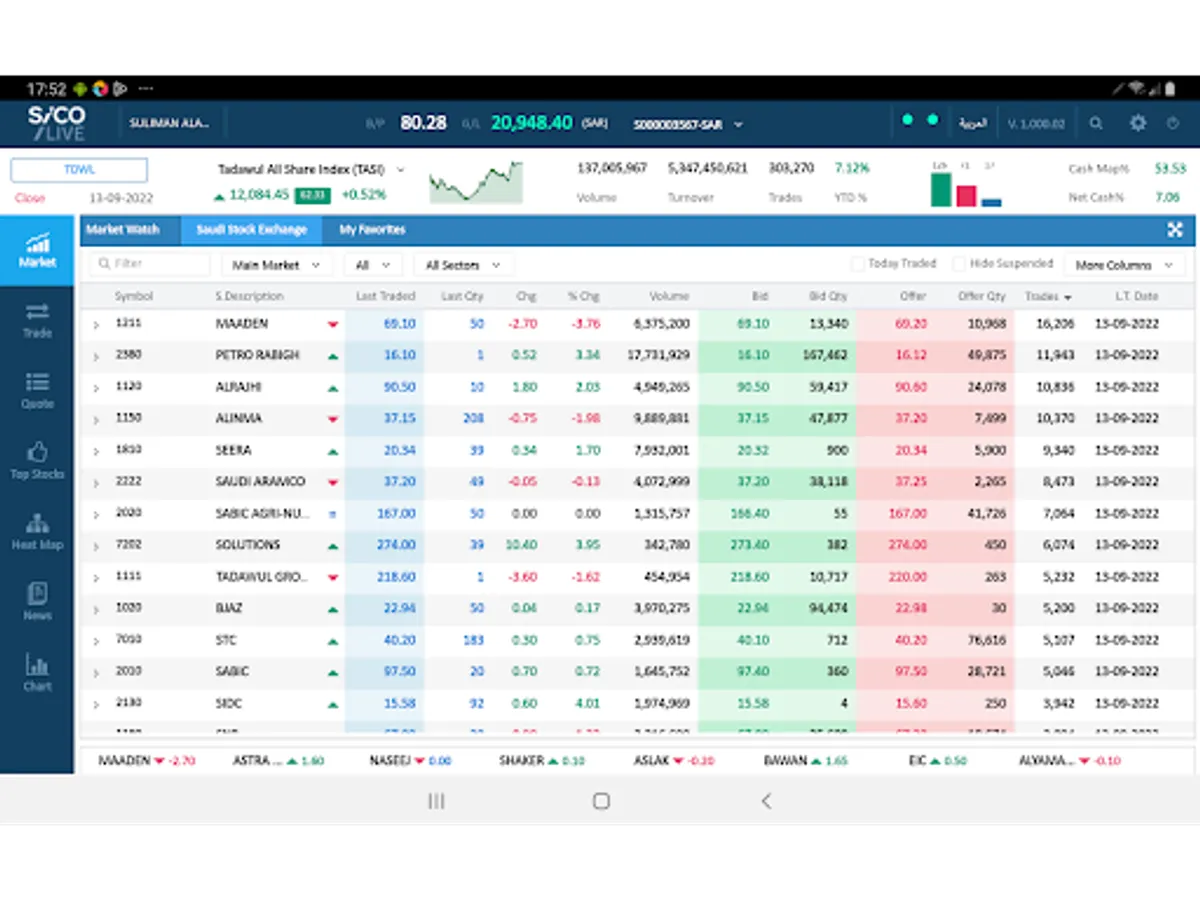Expand the ALRAJHI row
The width and height of the screenshot is (1200, 900).
pos(96,388)
